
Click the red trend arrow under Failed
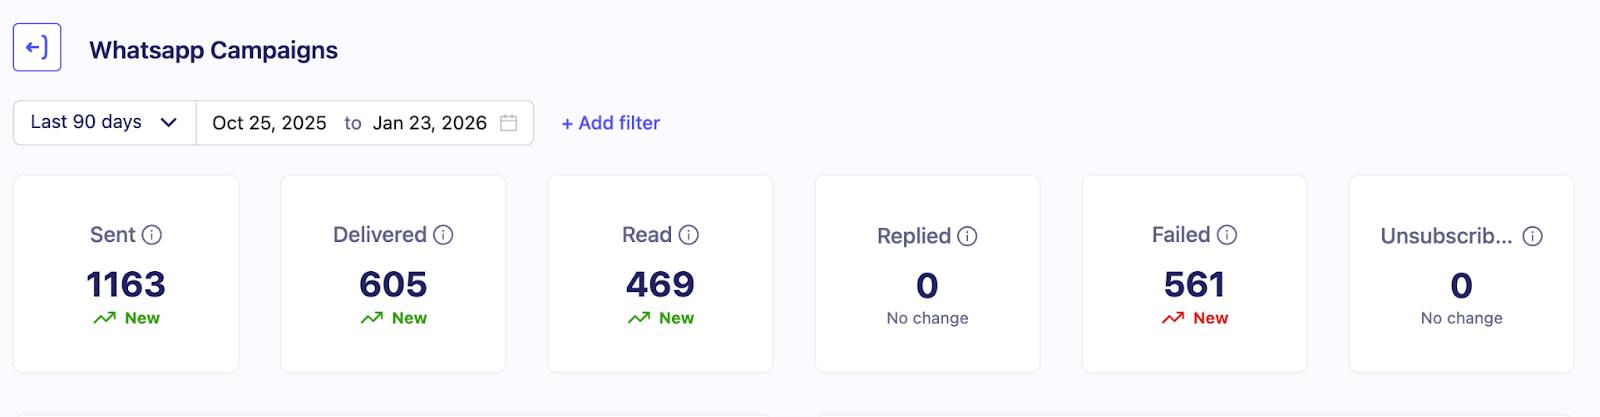point(1173,318)
